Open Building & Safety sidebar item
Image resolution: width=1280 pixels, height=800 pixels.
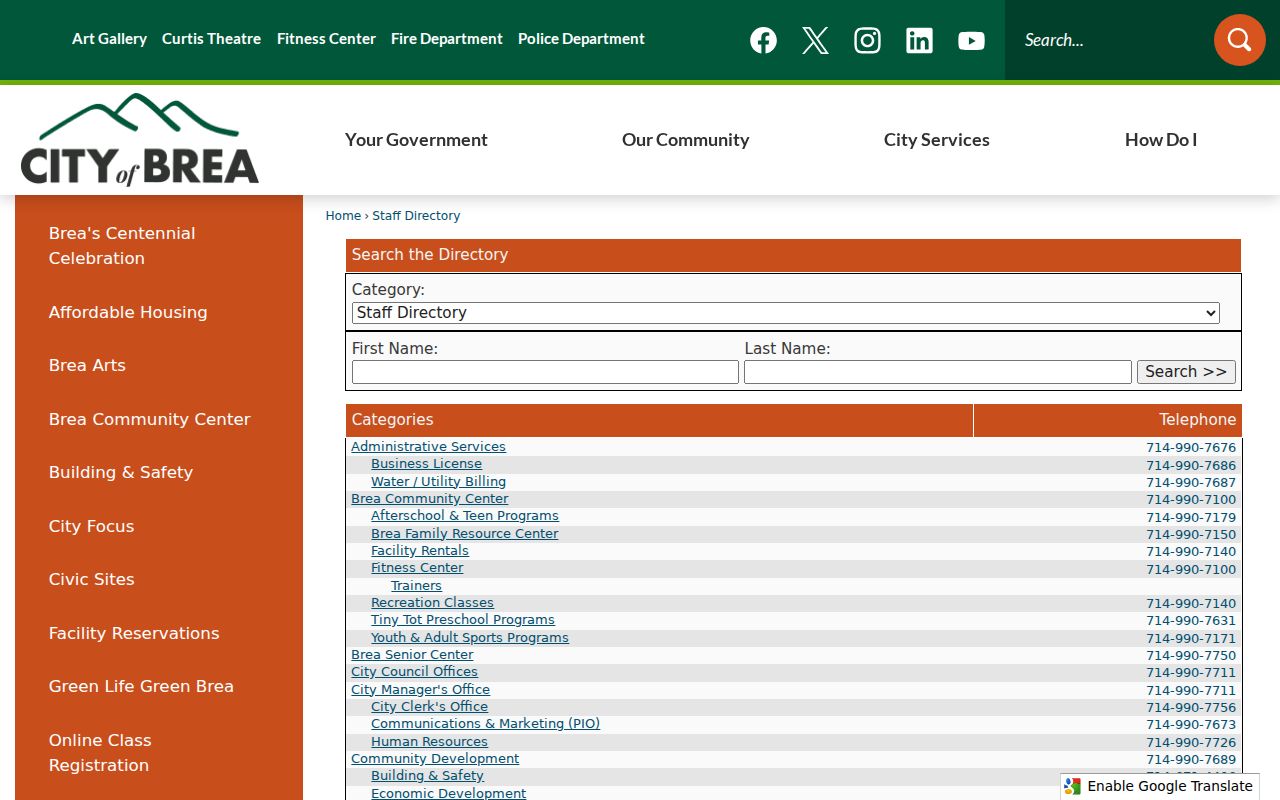pos(121,472)
